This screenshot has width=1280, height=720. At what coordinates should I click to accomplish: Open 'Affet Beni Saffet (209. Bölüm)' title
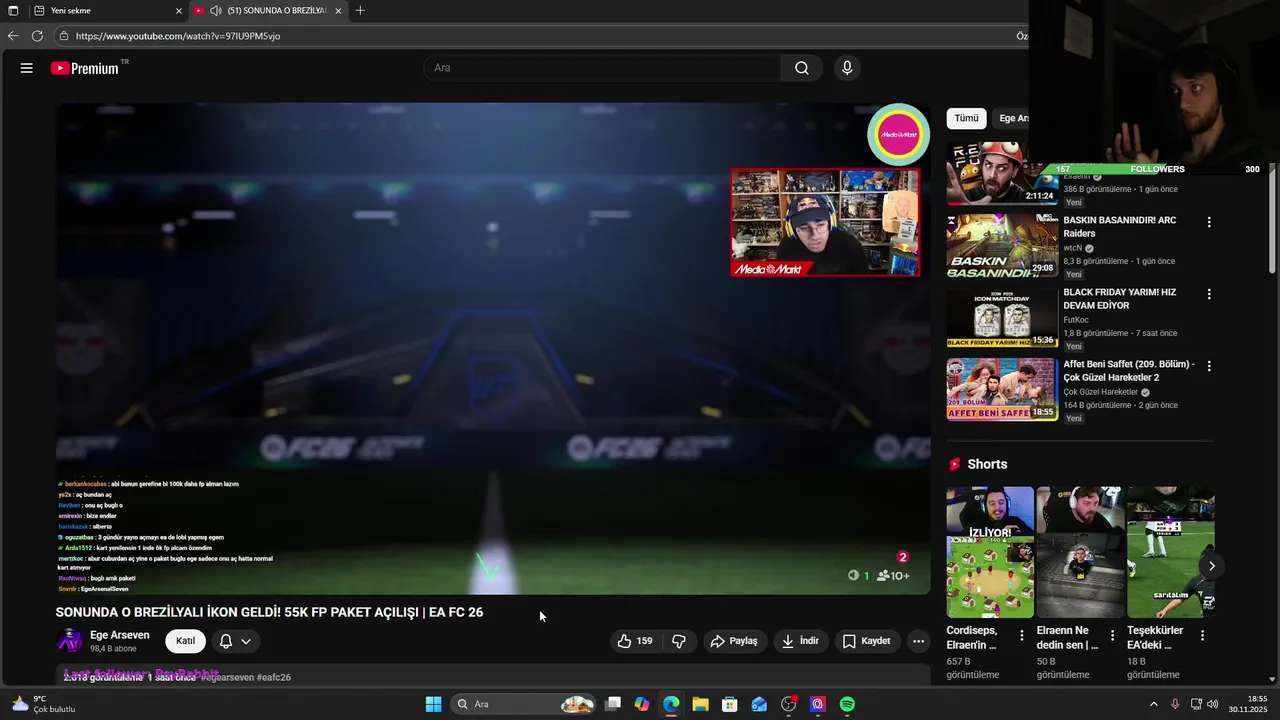pyautogui.click(x=1129, y=371)
